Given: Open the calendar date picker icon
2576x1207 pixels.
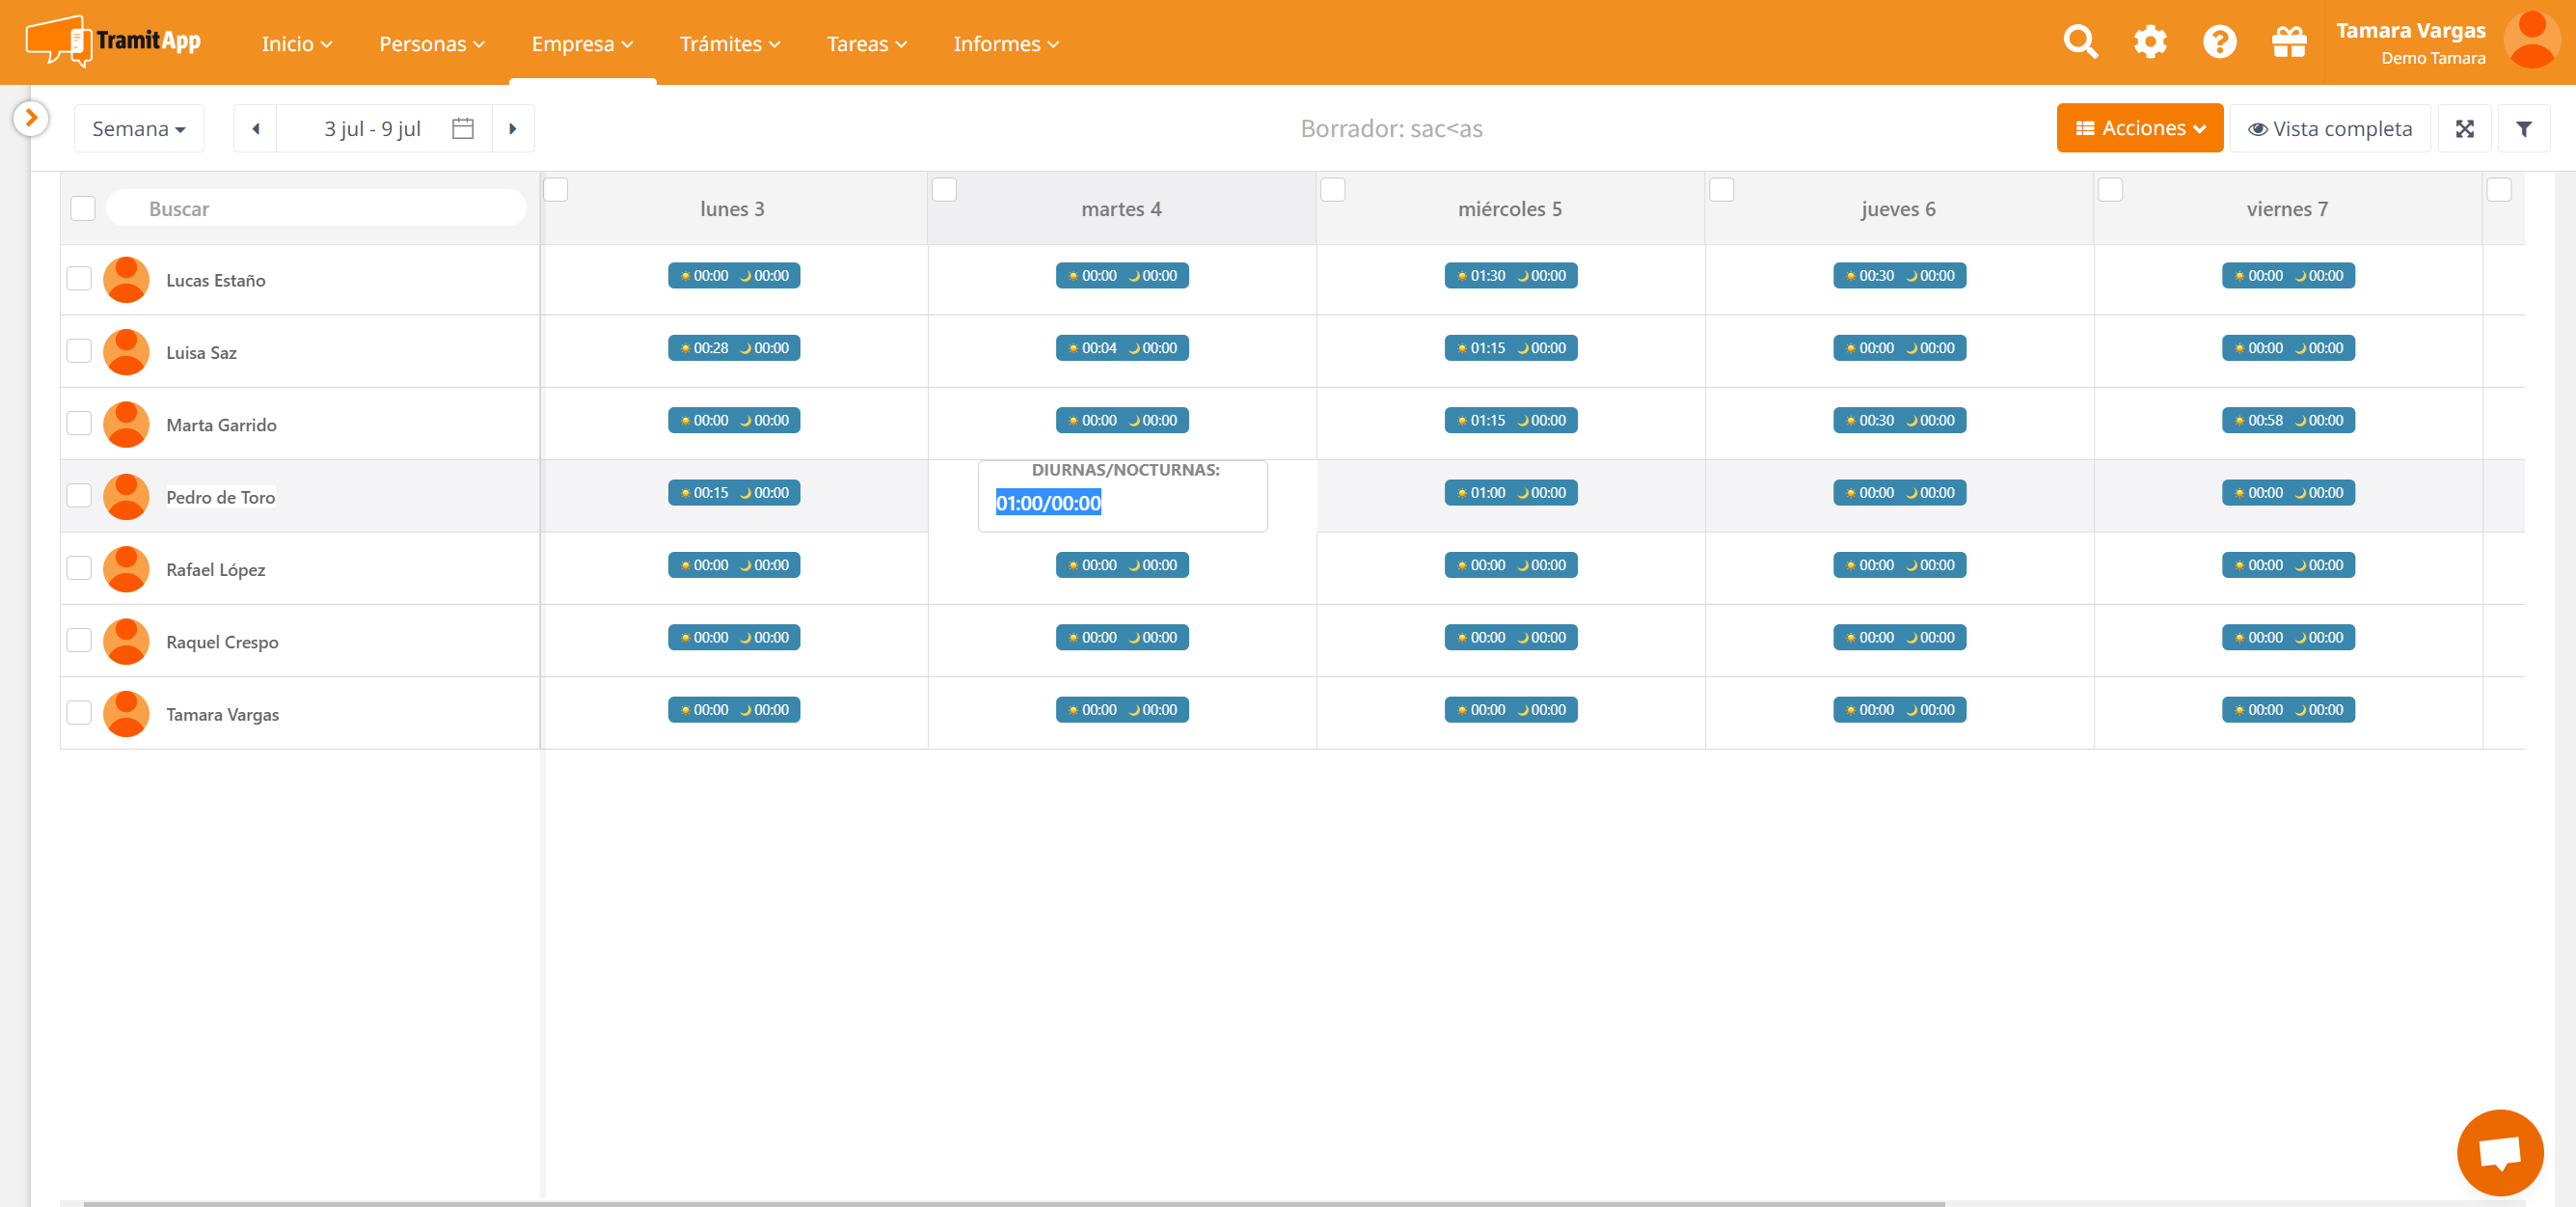Looking at the screenshot, I should pos(462,129).
